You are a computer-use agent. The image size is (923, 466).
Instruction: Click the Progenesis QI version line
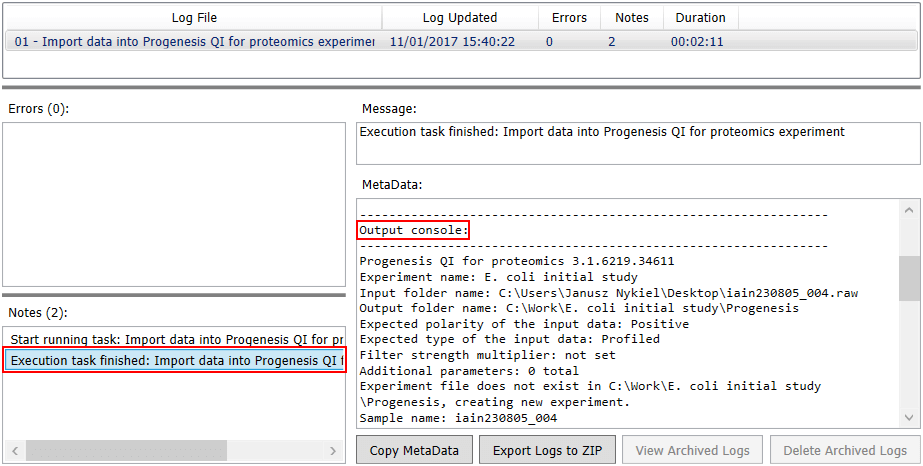pos(517,261)
